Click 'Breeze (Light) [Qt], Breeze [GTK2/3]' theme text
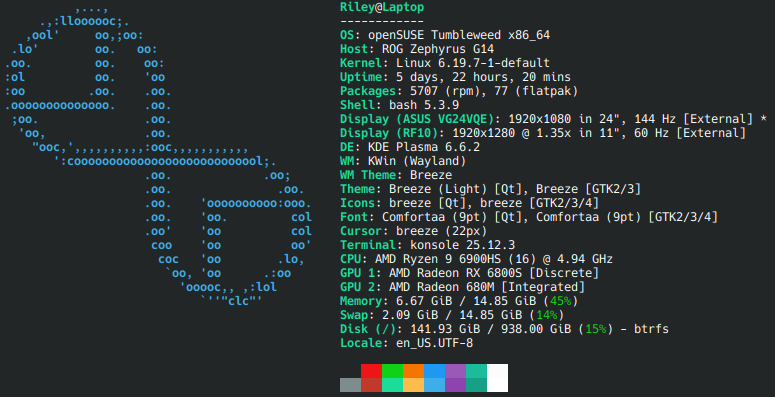The width and height of the screenshot is (775, 397). click(515, 189)
